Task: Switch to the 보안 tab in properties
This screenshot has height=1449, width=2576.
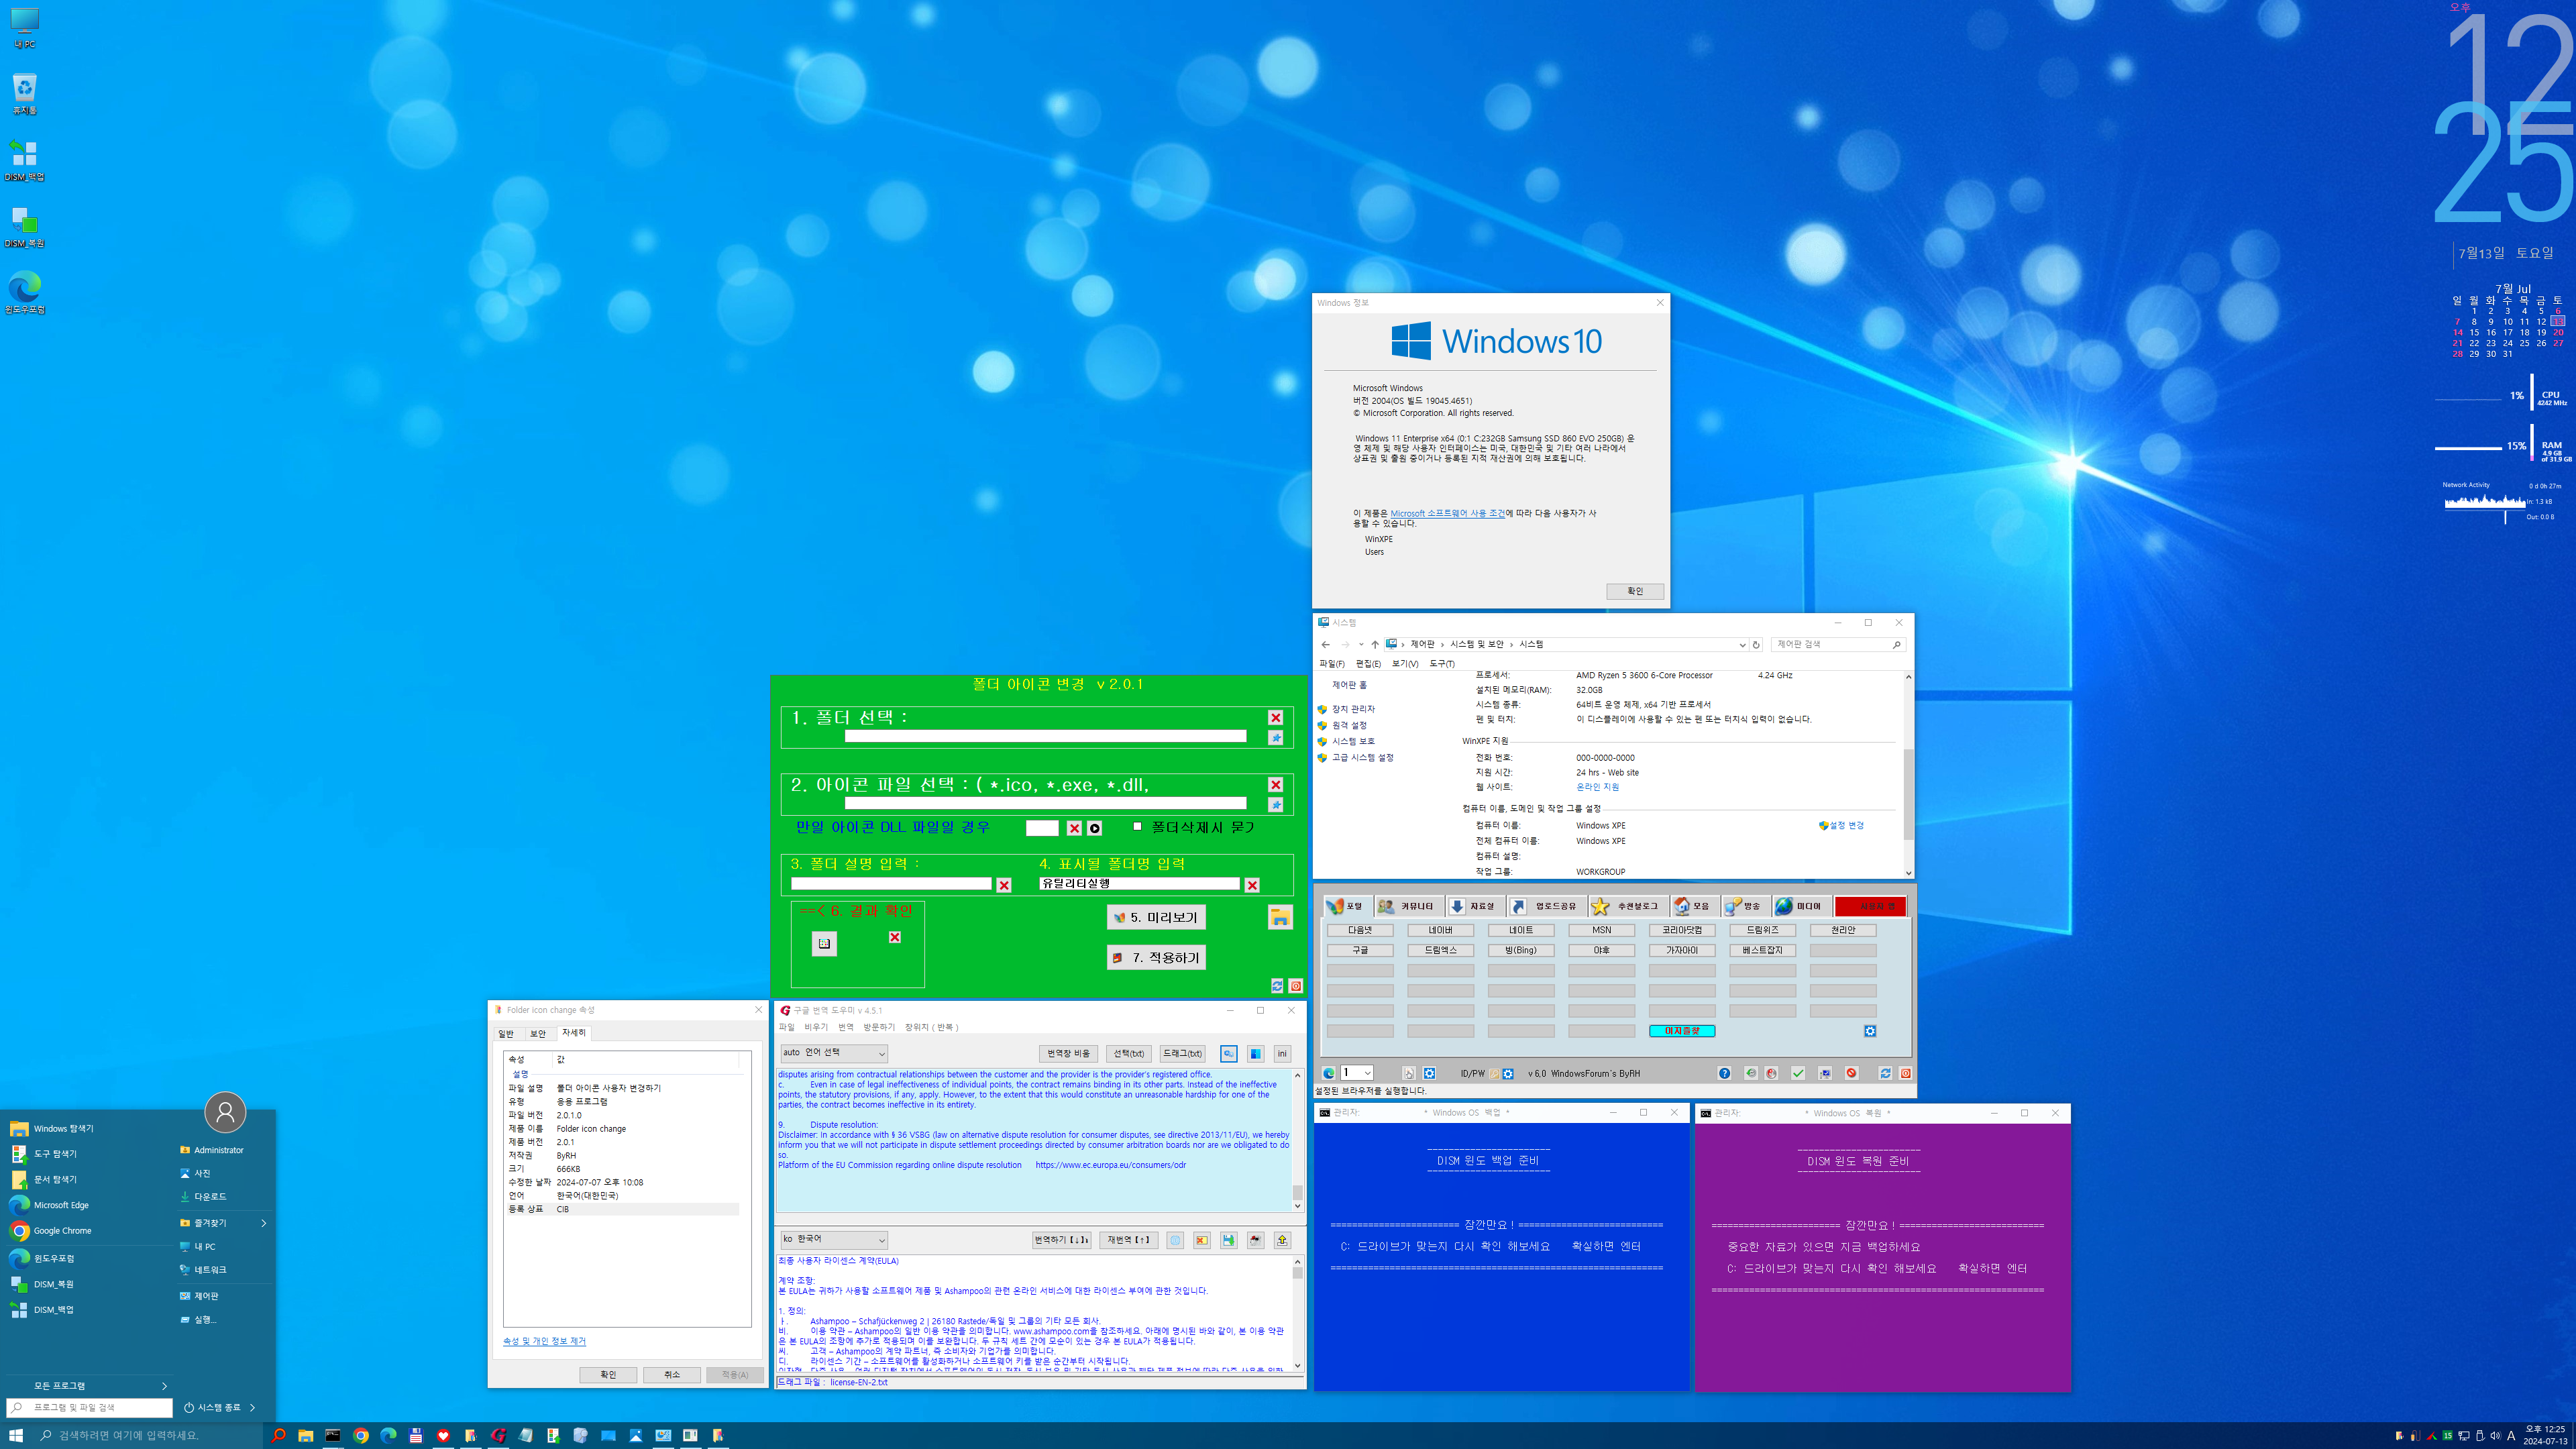Action: (538, 1033)
